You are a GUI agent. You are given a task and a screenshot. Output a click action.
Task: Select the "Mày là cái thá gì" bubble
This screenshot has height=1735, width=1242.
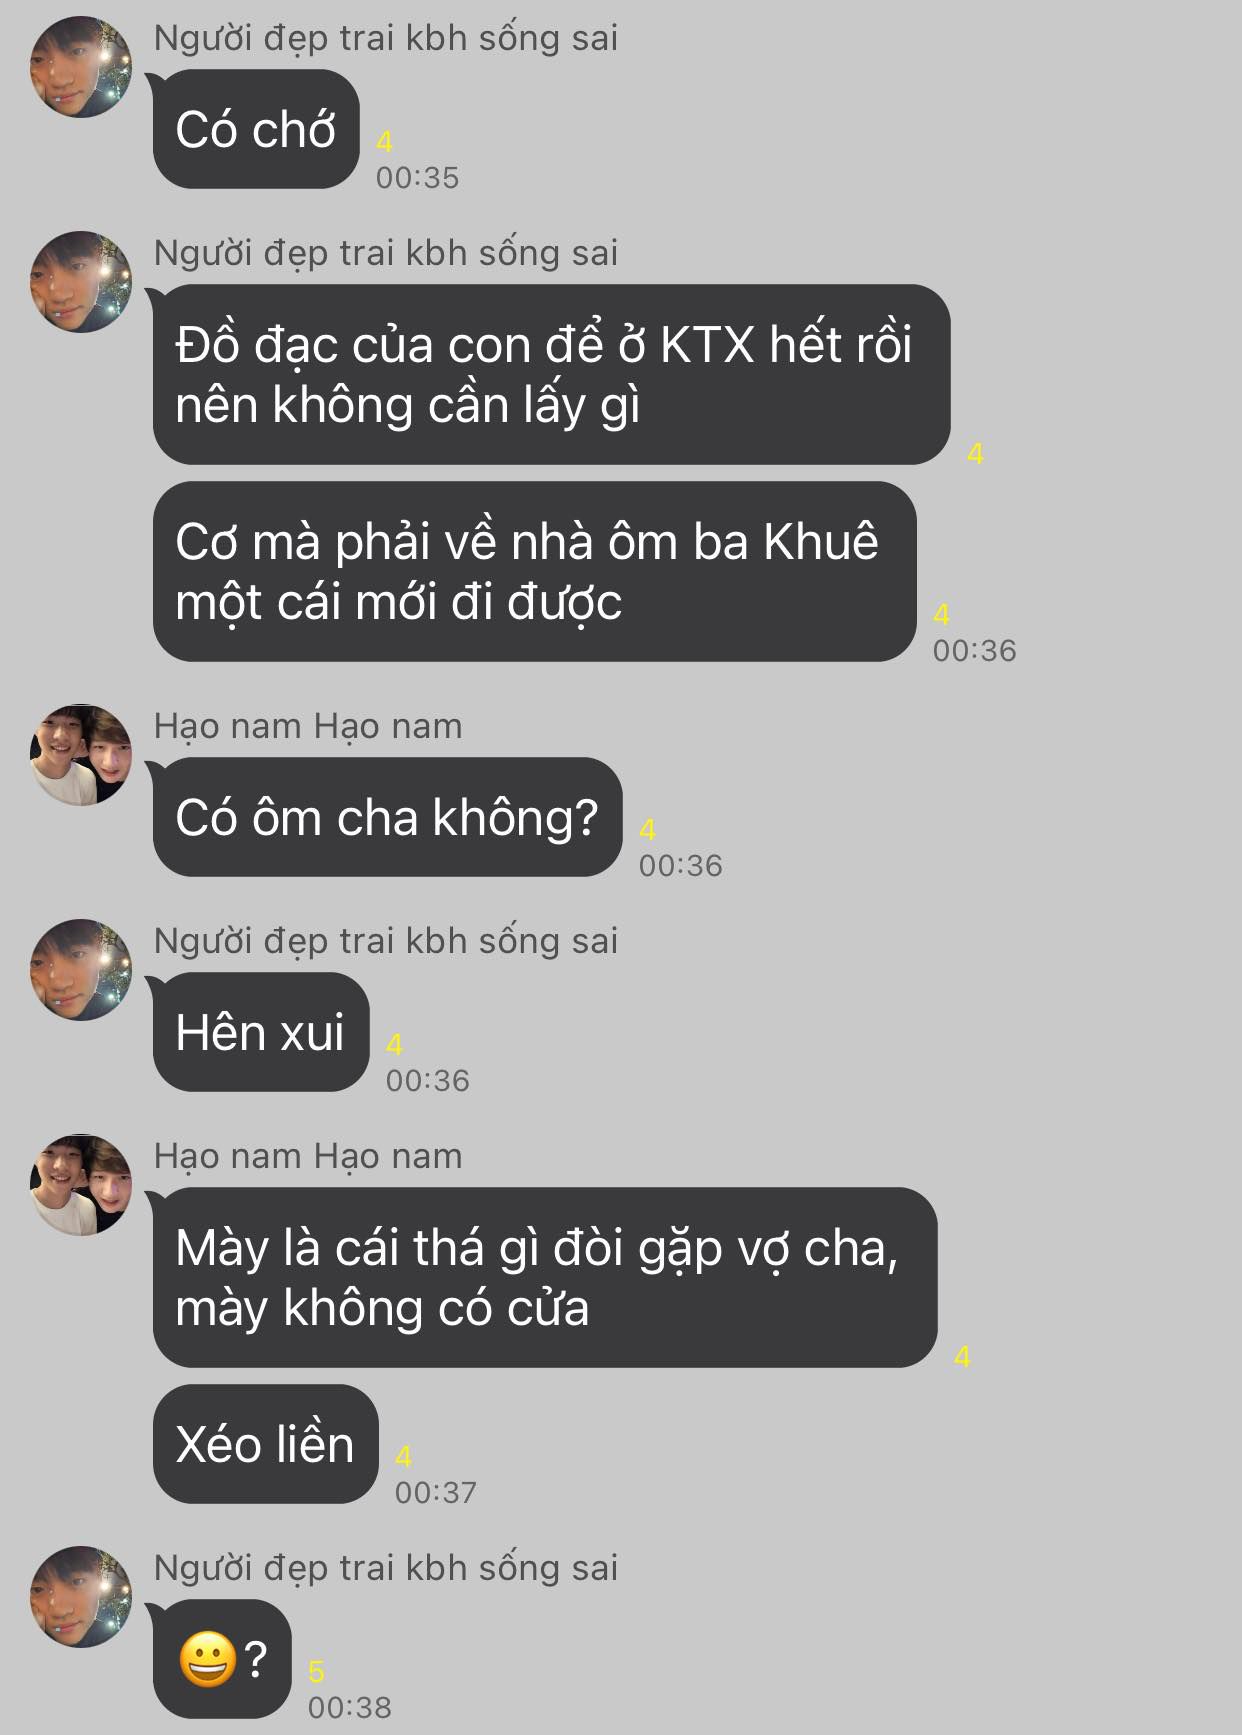pos(545,1277)
